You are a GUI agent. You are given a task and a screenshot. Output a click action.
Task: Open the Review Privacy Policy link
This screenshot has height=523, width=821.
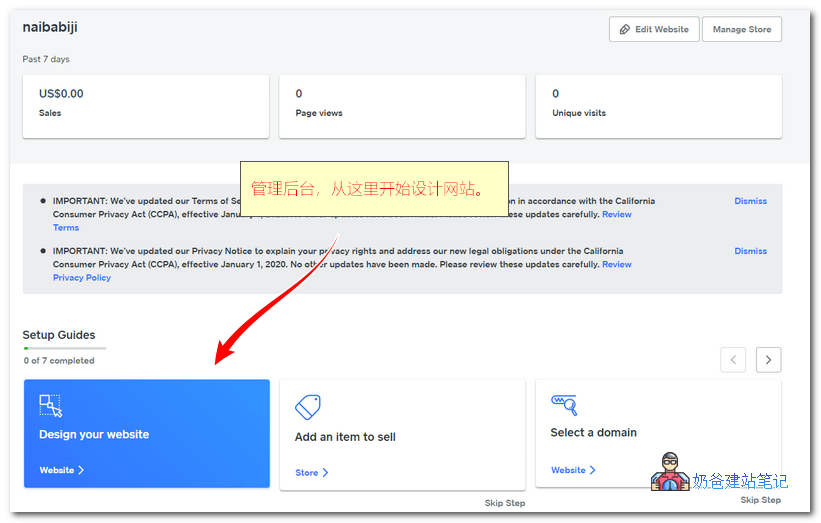(616, 264)
